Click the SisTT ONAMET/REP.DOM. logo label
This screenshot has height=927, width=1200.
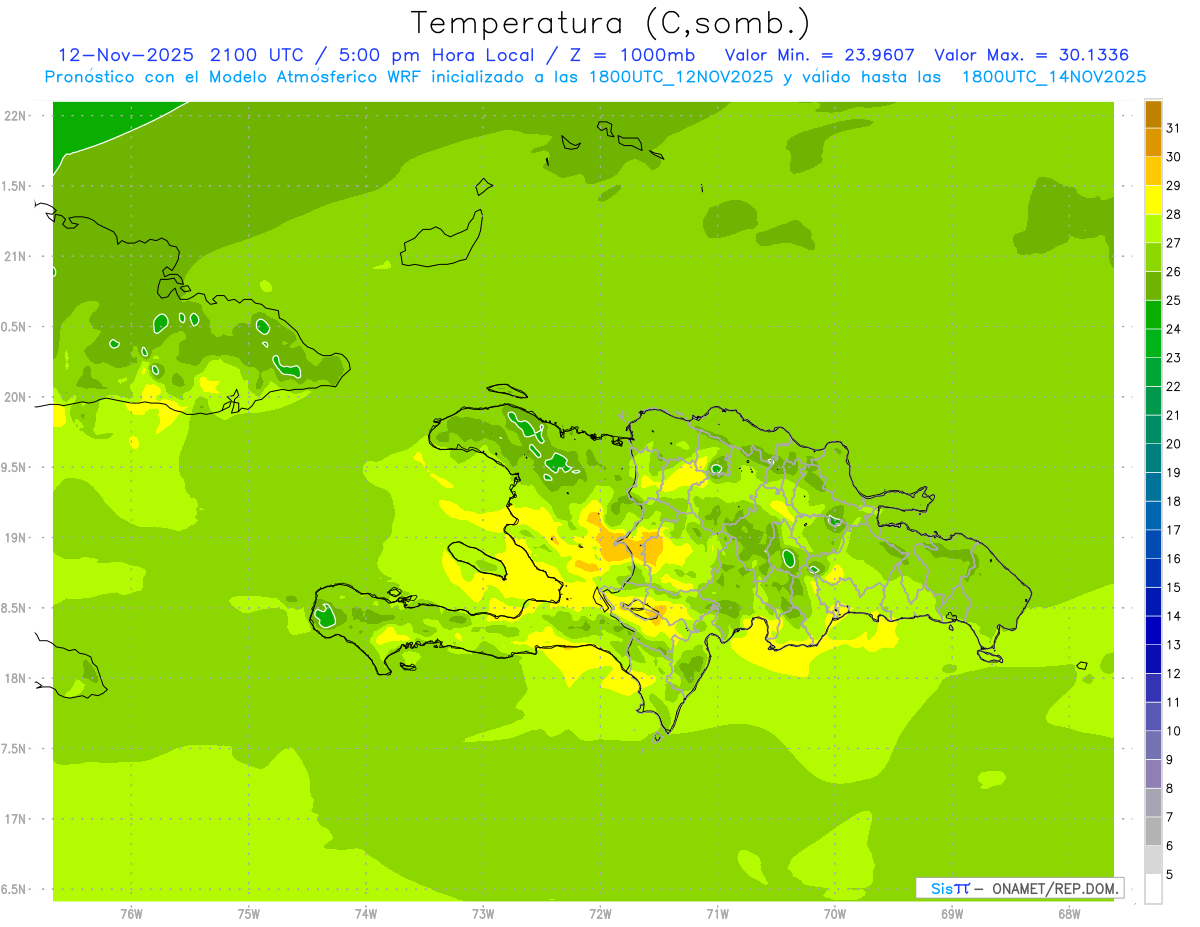tap(1019, 888)
